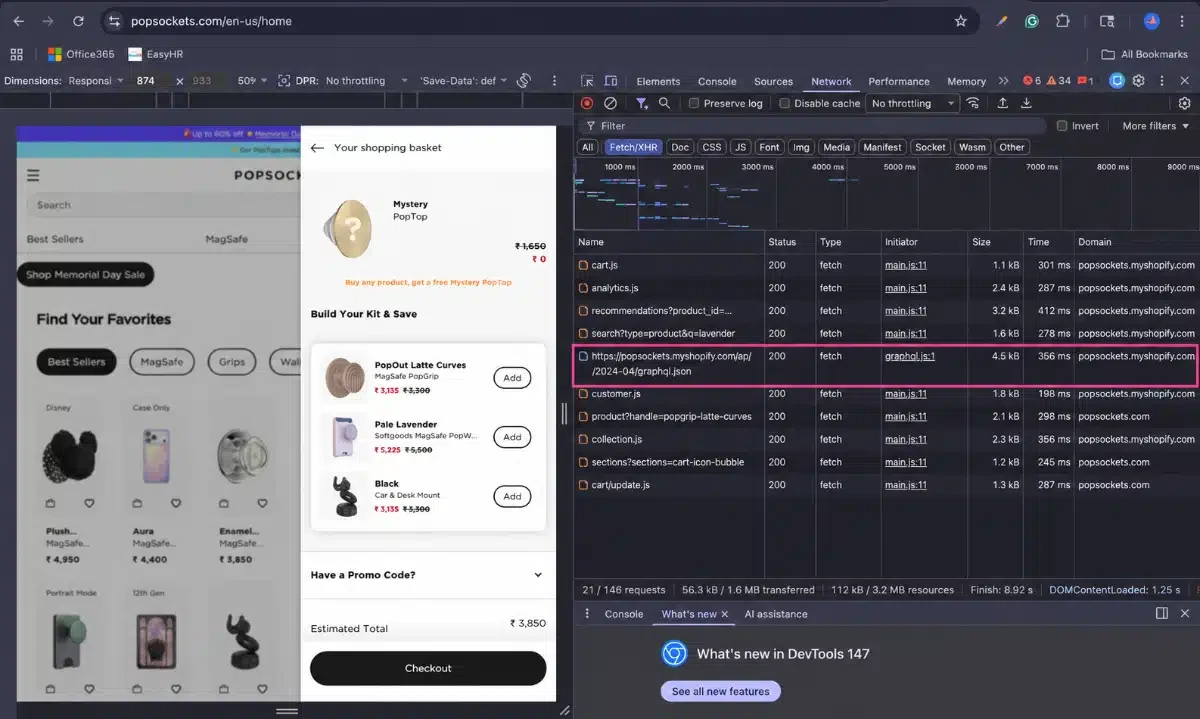Screen dimensions: 1200x719
Task: Toggle the device toolbar icon in DevTools
Action: tap(611, 81)
